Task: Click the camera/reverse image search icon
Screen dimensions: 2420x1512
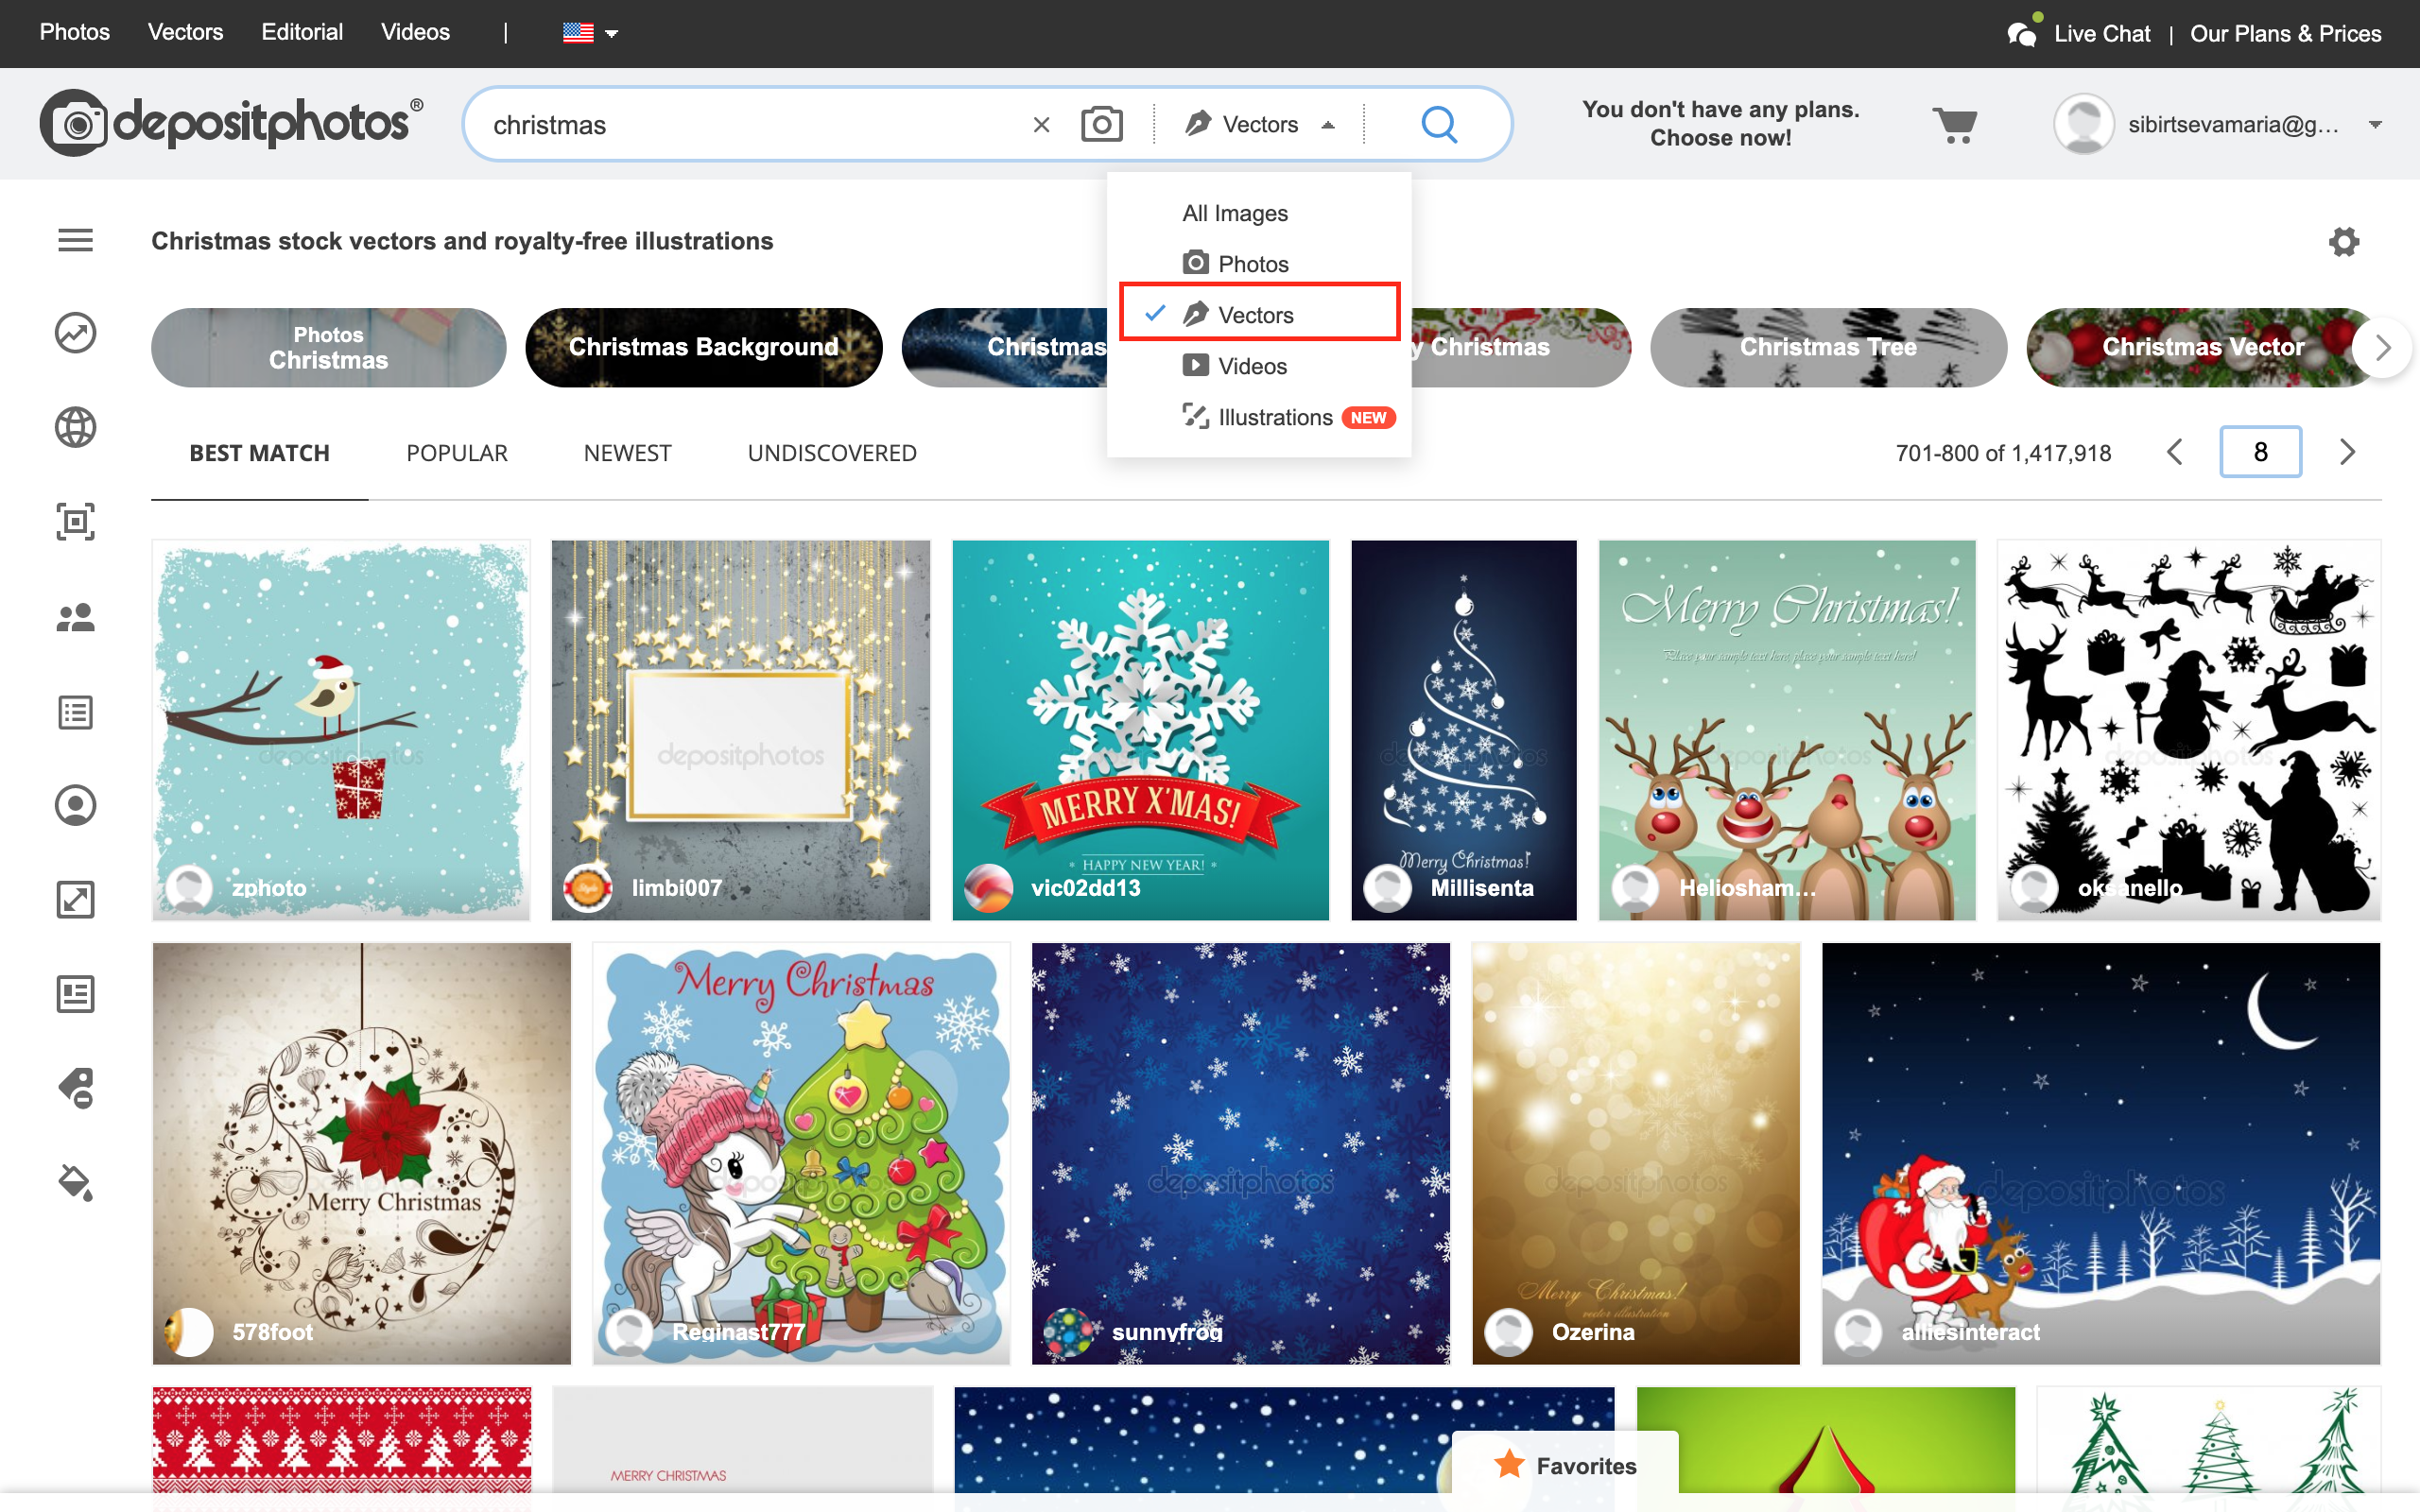Action: pyautogui.click(x=1103, y=124)
